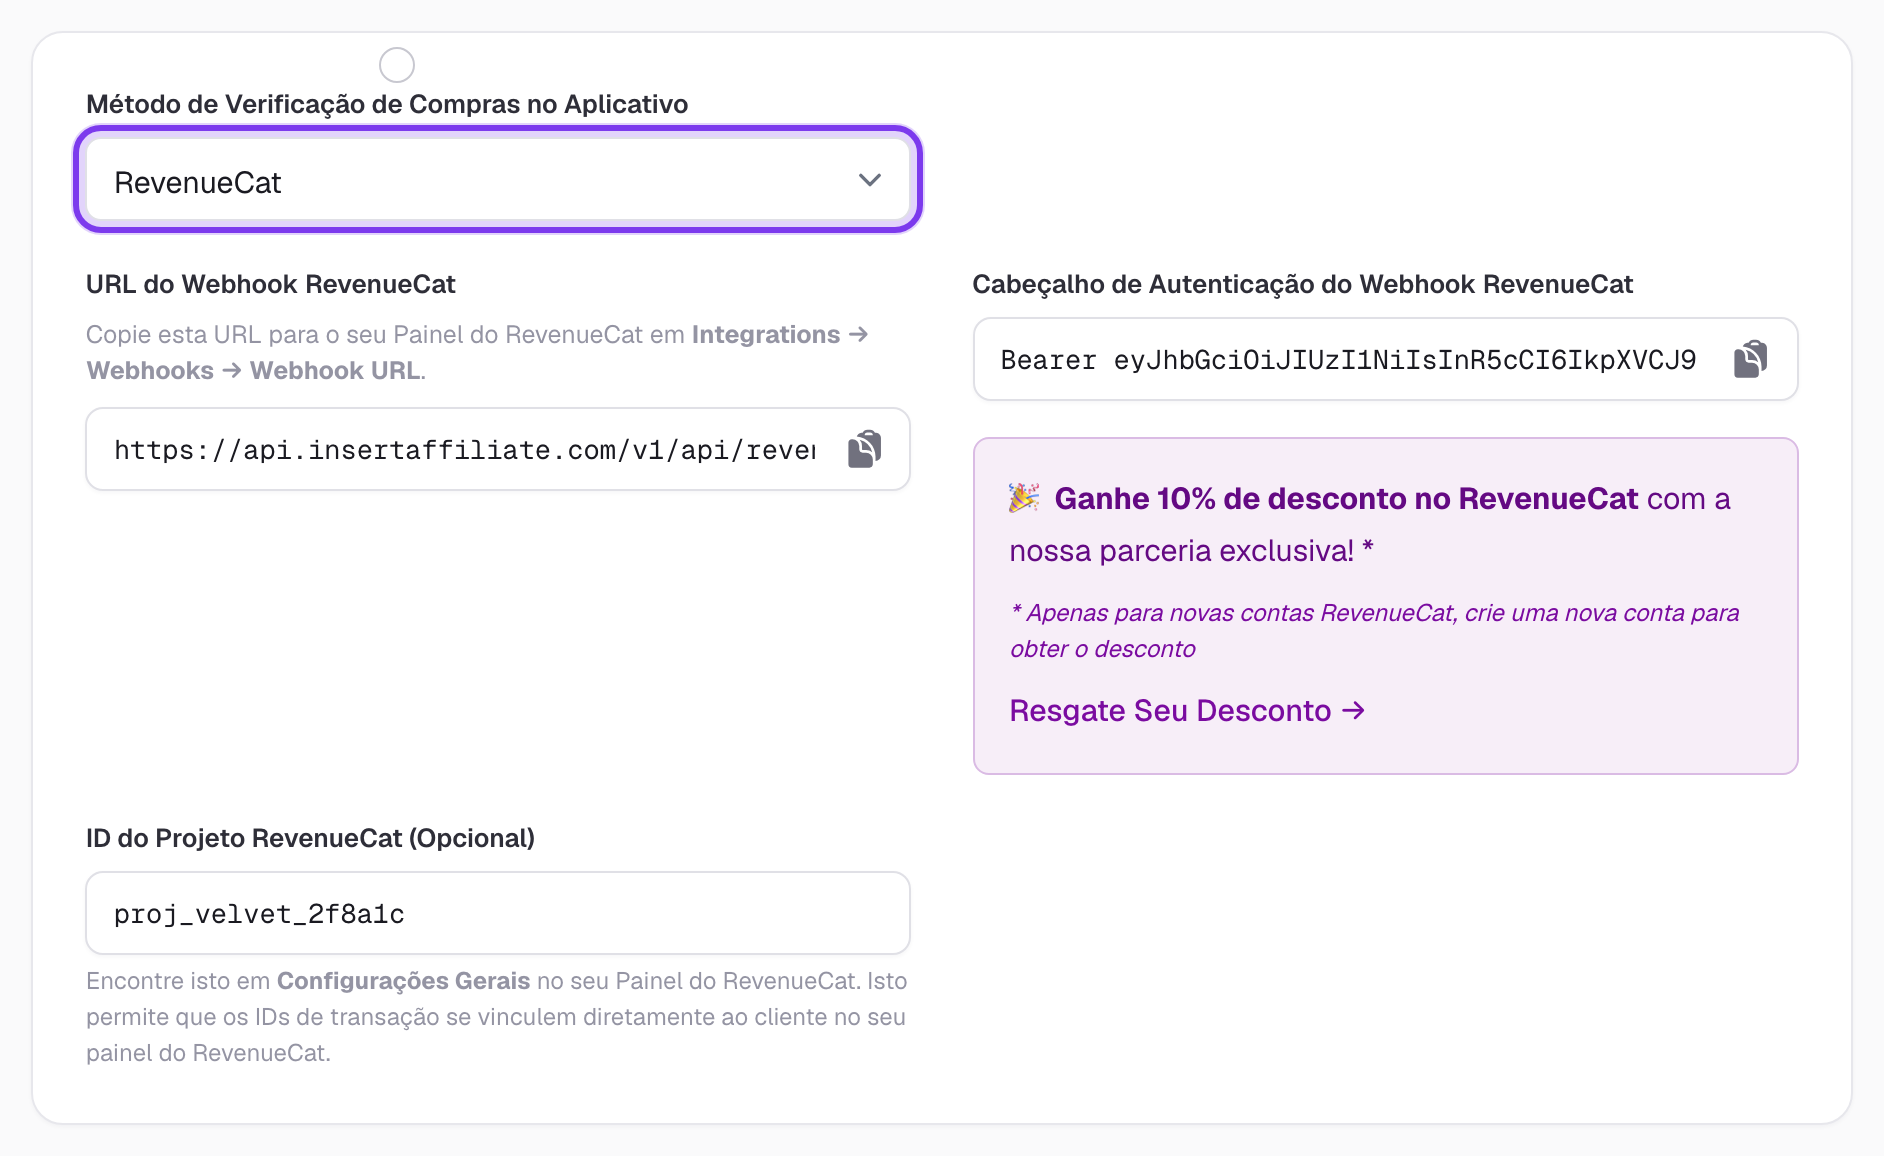Click into the webhook URL text field
The height and width of the screenshot is (1156, 1884).
tap(464, 449)
